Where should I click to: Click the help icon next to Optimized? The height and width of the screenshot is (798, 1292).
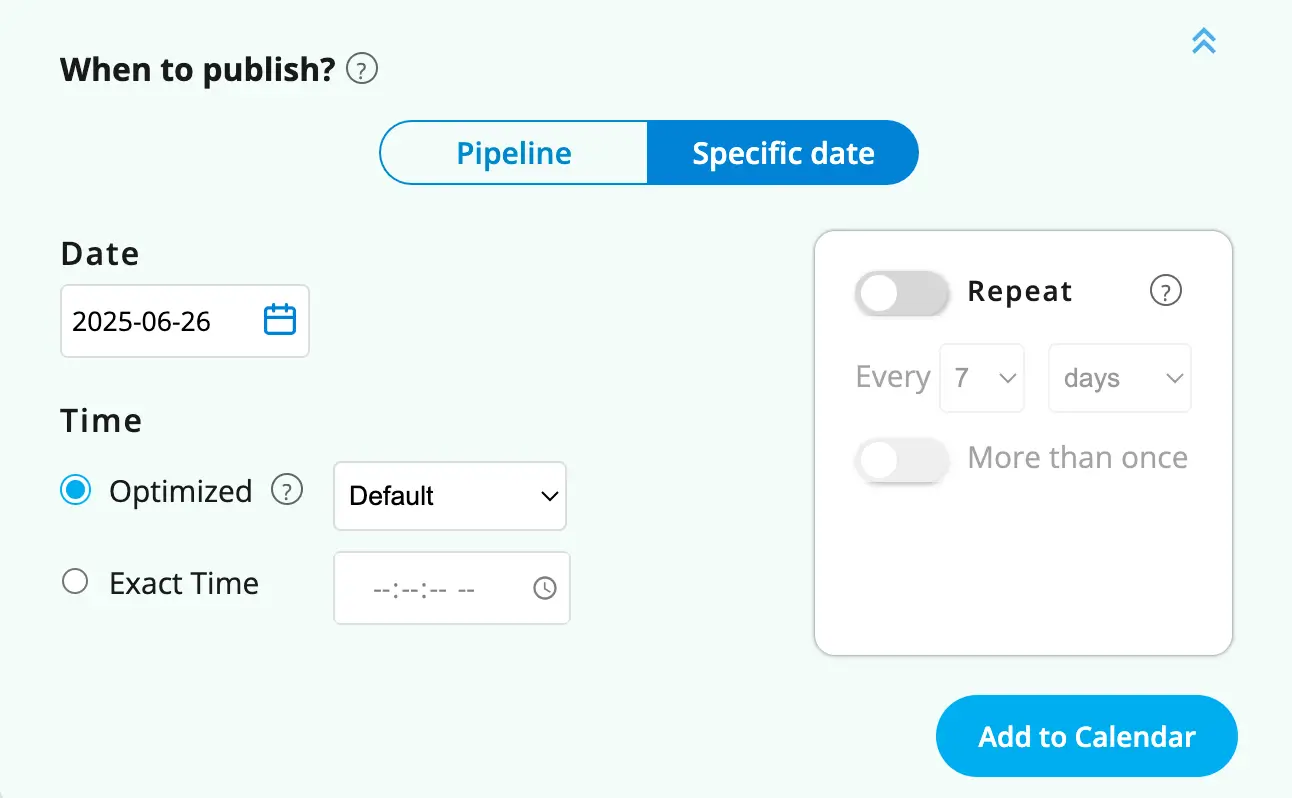(288, 491)
